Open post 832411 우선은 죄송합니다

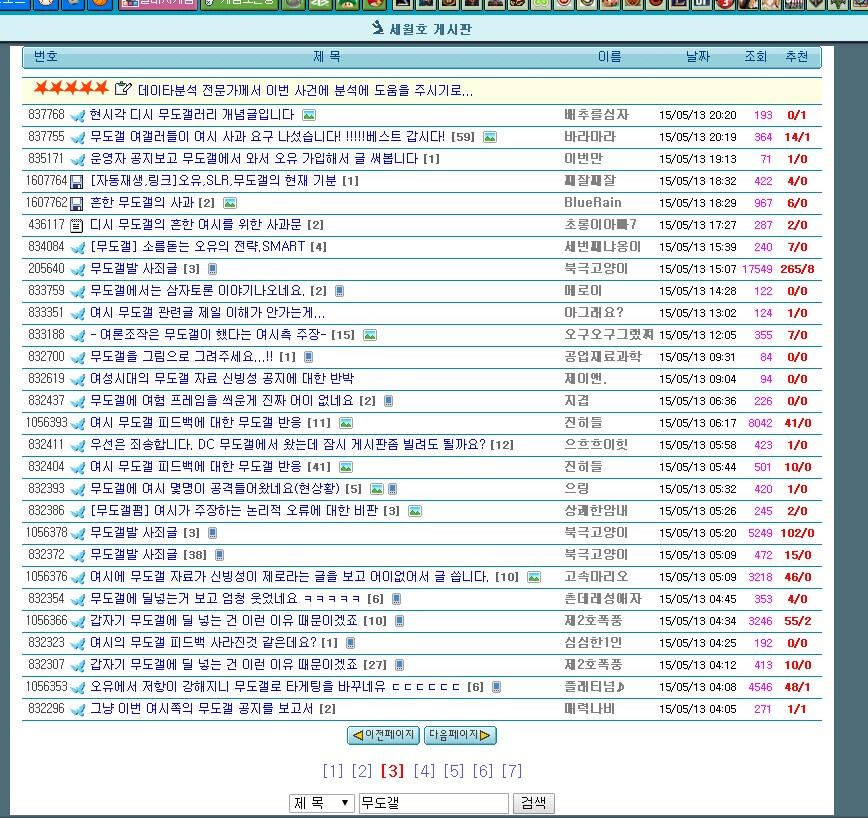coord(288,445)
